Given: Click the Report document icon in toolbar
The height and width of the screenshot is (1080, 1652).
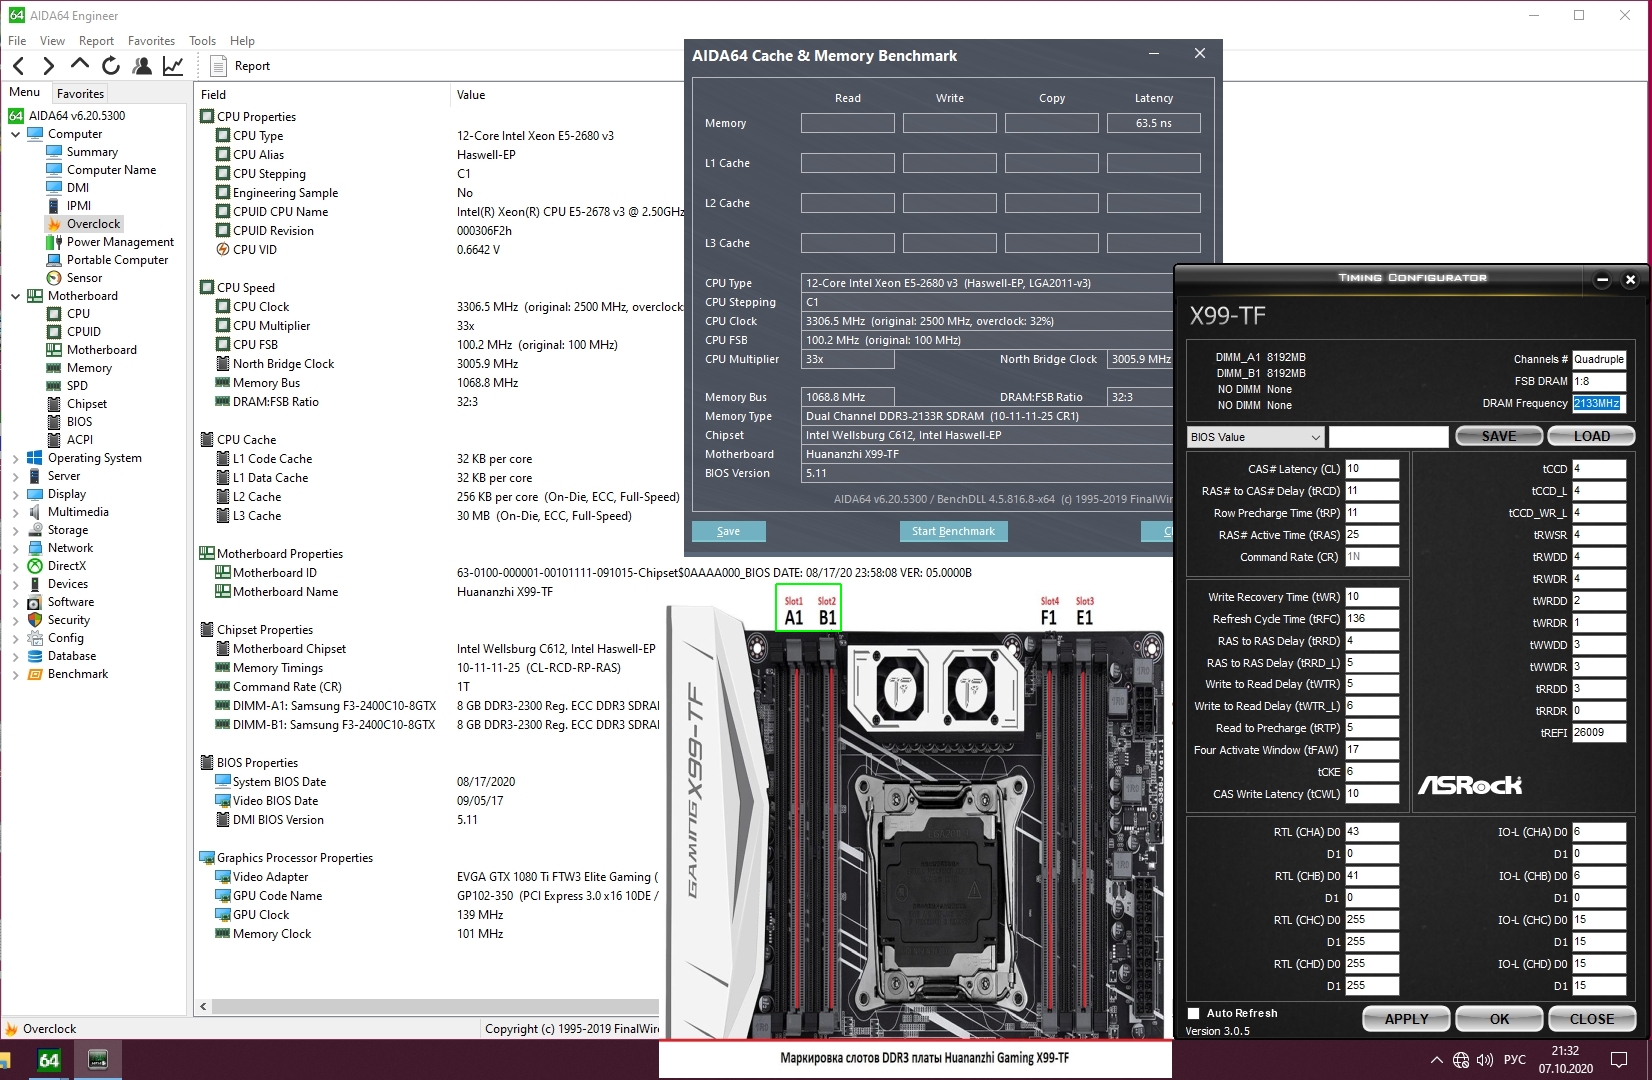Looking at the screenshot, I should tap(218, 66).
